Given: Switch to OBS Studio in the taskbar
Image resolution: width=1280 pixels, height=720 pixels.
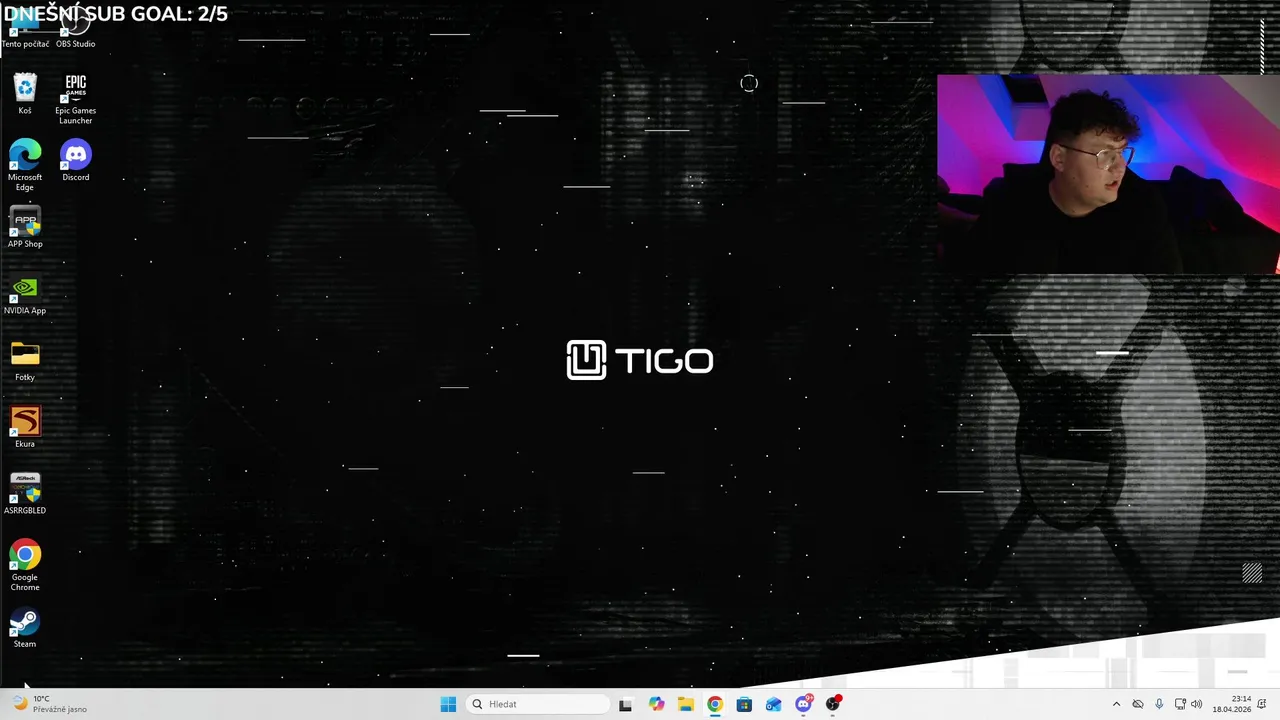Looking at the screenshot, I should tap(833, 704).
